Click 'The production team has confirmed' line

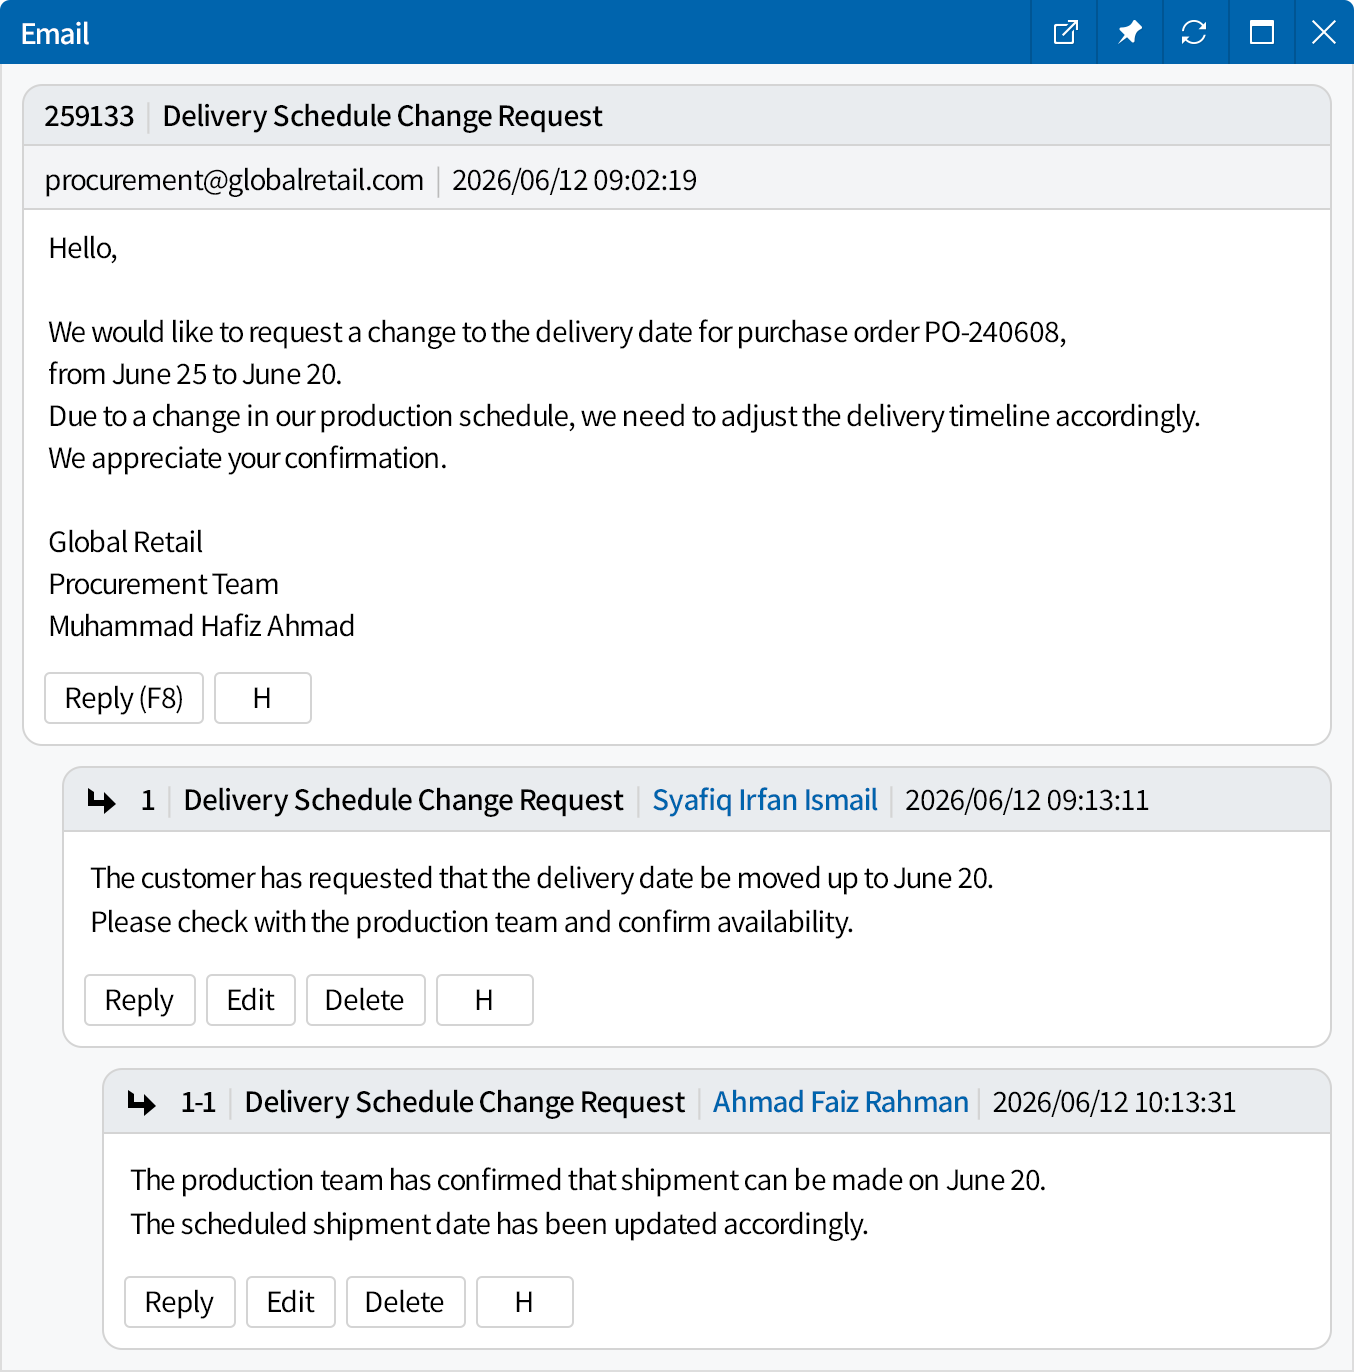click(x=589, y=1180)
